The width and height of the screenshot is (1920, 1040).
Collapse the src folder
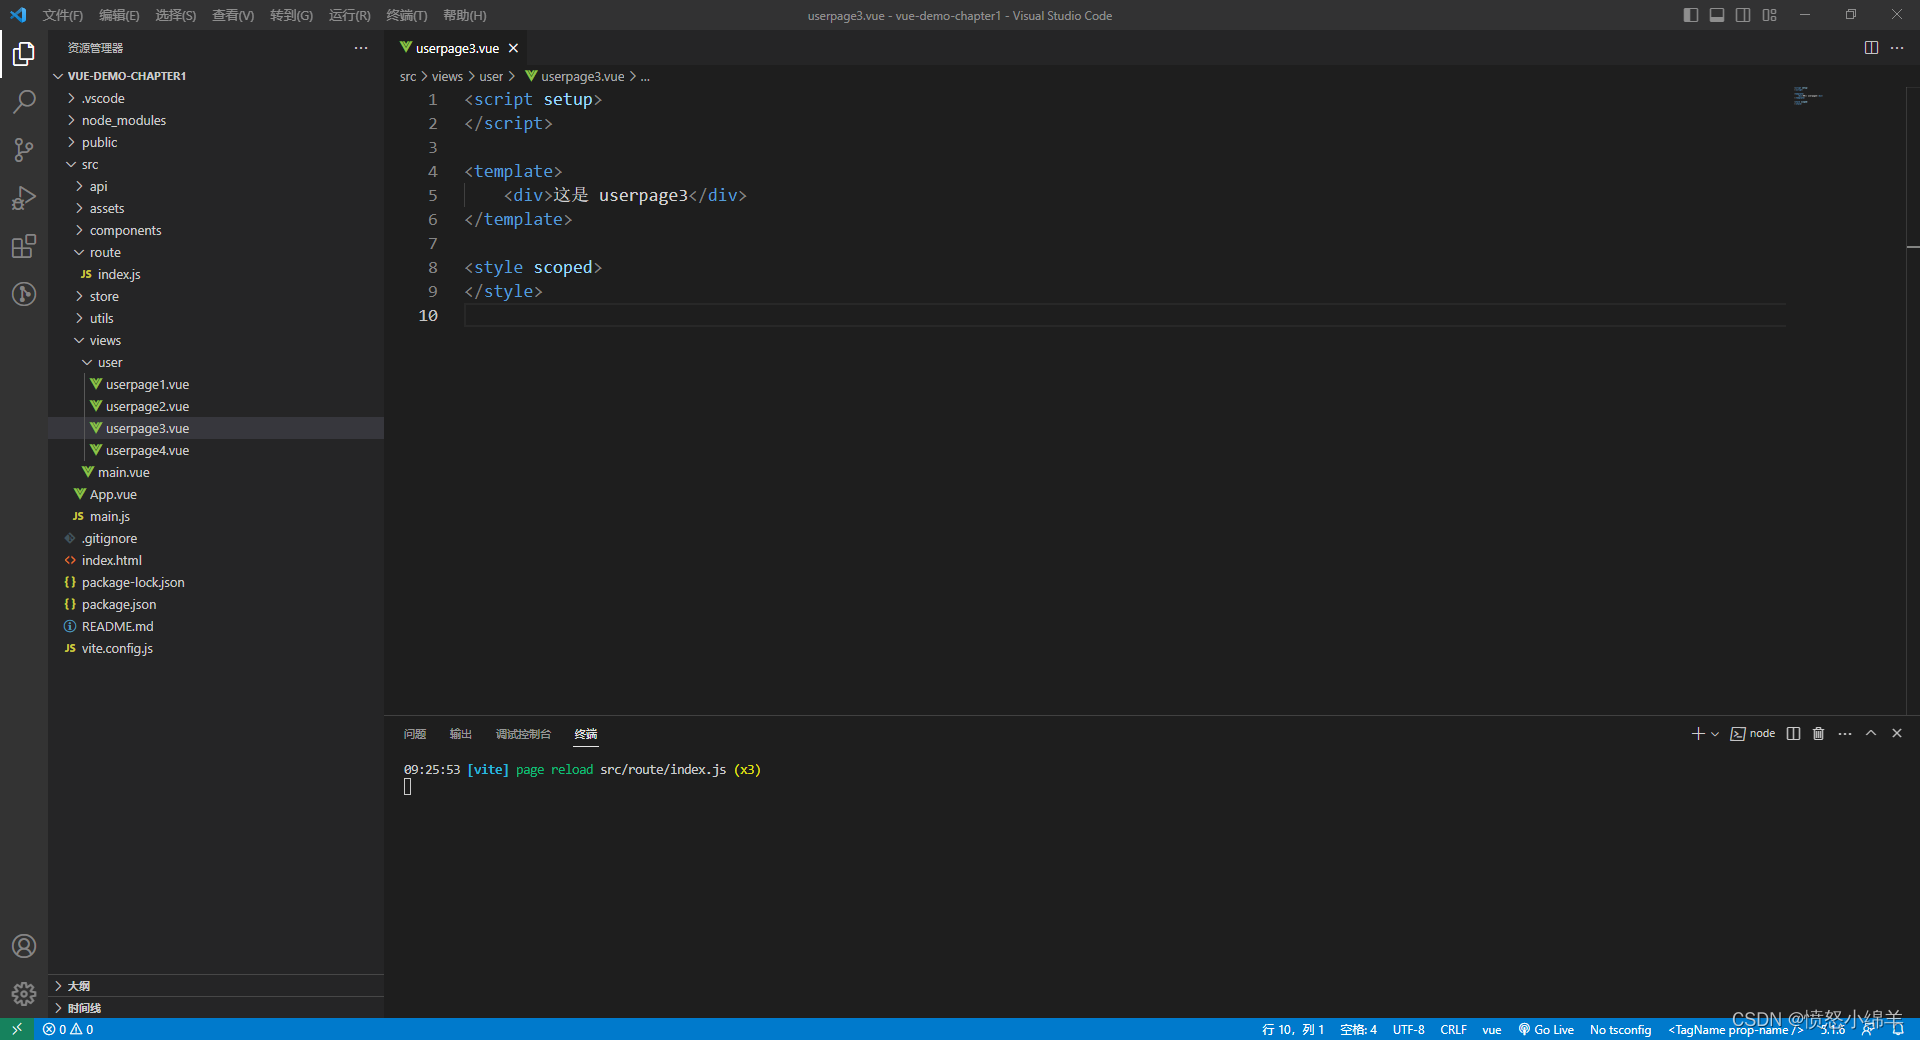tap(216, 164)
